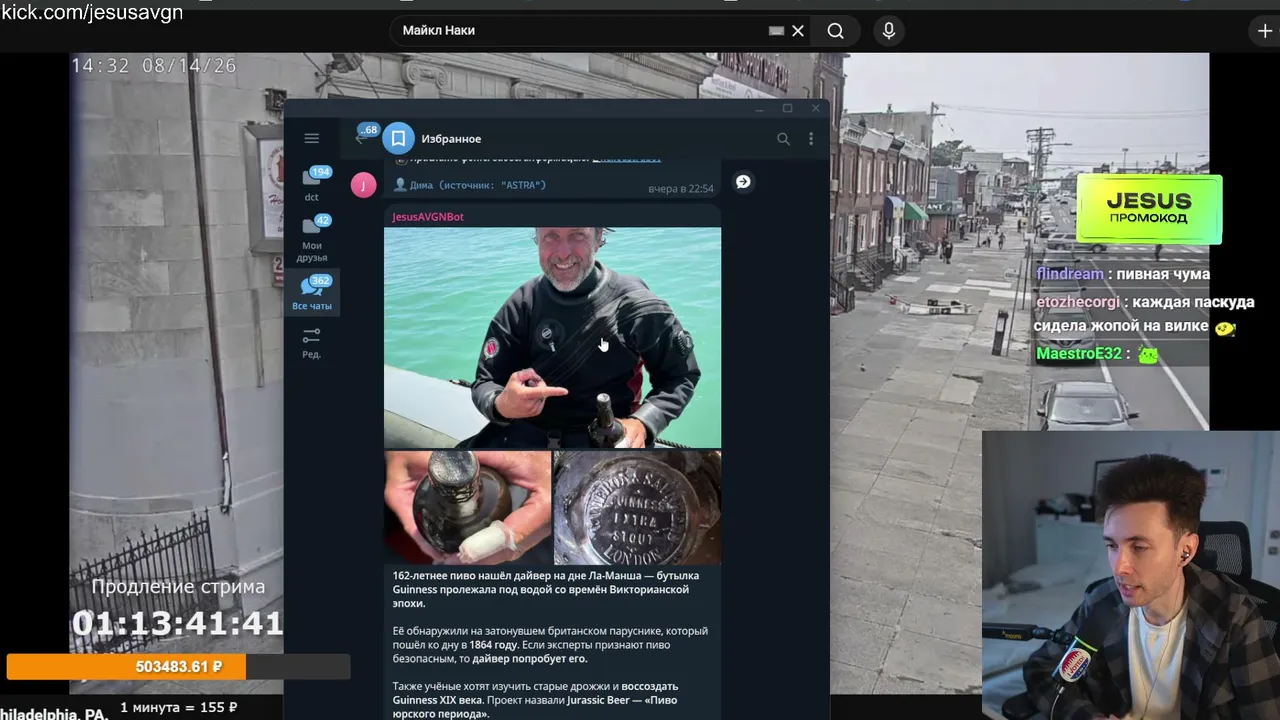Close the Telegram window
Screen dimensions: 1280x720
(x=815, y=108)
